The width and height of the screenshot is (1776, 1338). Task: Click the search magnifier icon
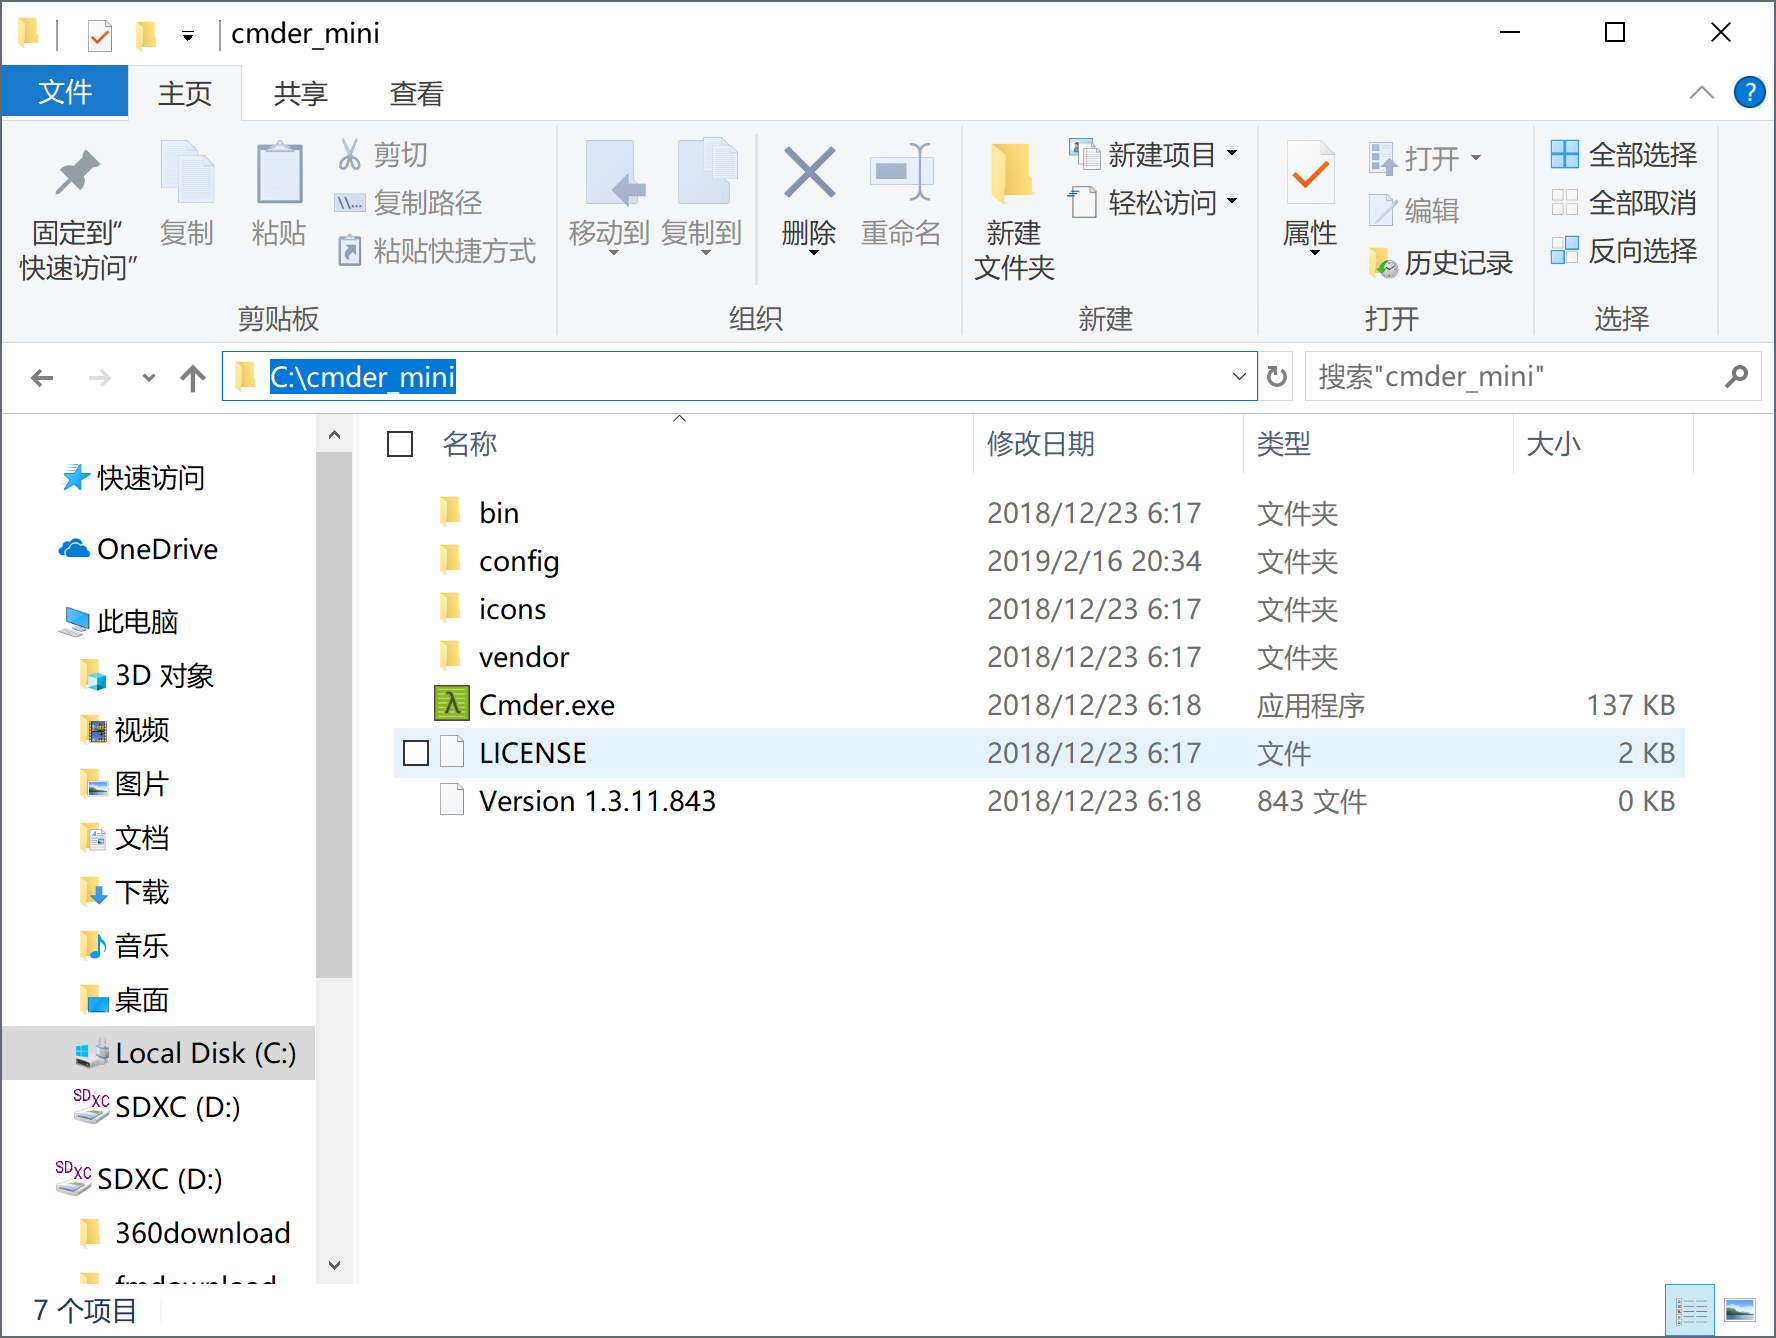[1736, 377]
